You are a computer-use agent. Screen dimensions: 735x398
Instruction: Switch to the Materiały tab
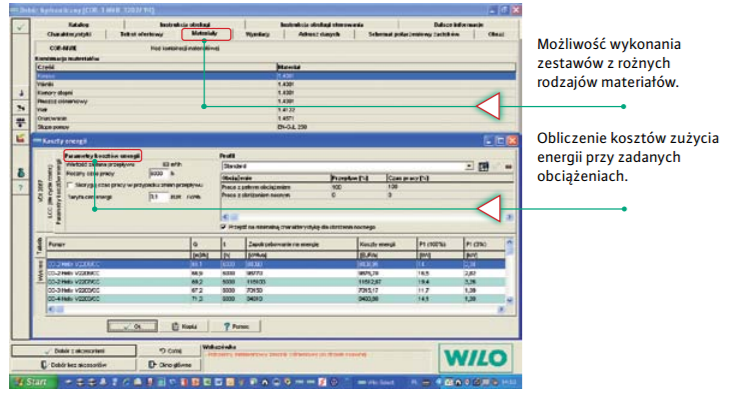[x=205, y=34]
